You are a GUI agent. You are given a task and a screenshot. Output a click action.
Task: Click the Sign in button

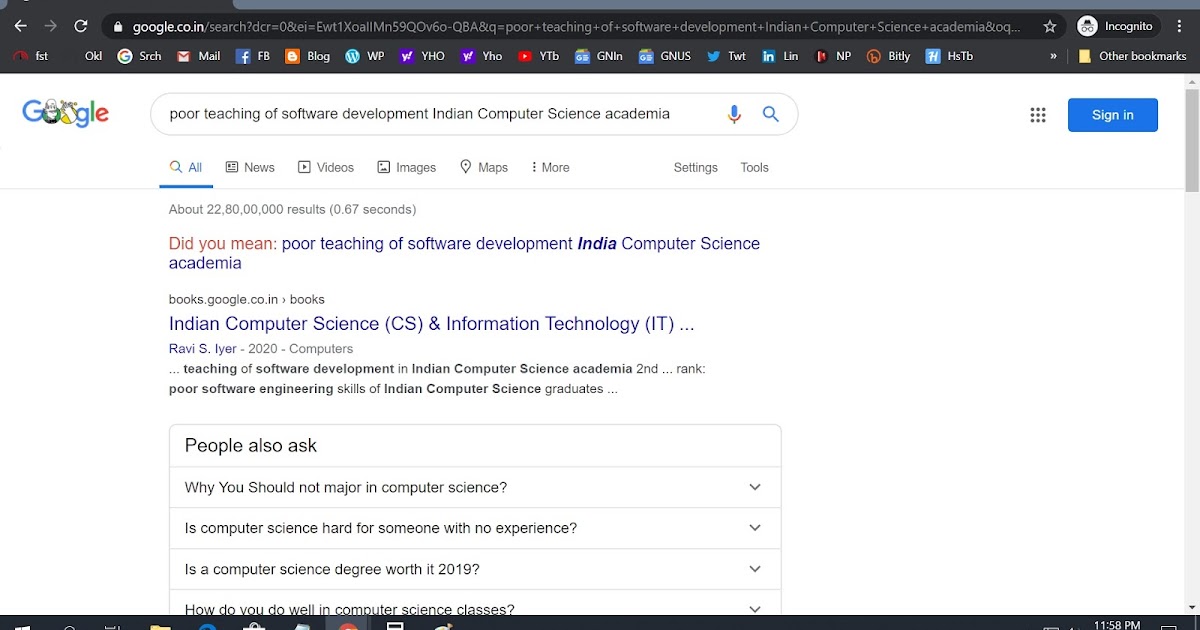[x=1112, y=114]
